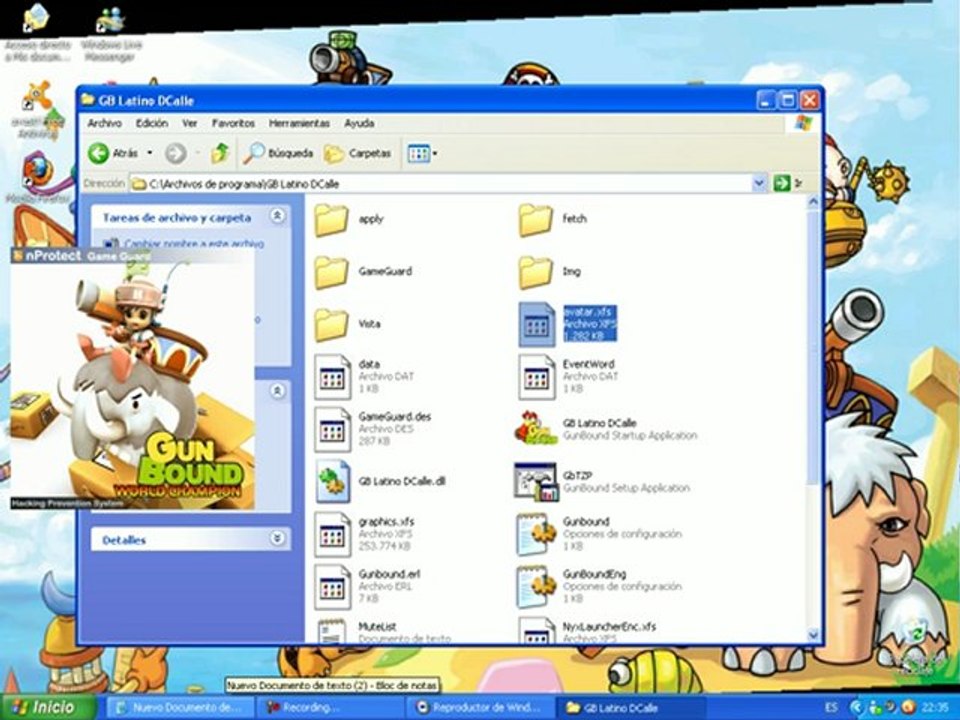Open the Herramientas menu
Image resolution: width=960 pixels, height=720 pixels.
[x=299, y=123]
